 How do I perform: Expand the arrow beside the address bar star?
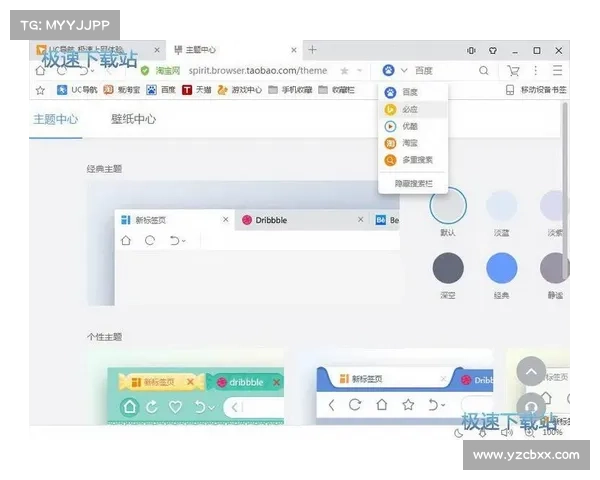(359, 71)
